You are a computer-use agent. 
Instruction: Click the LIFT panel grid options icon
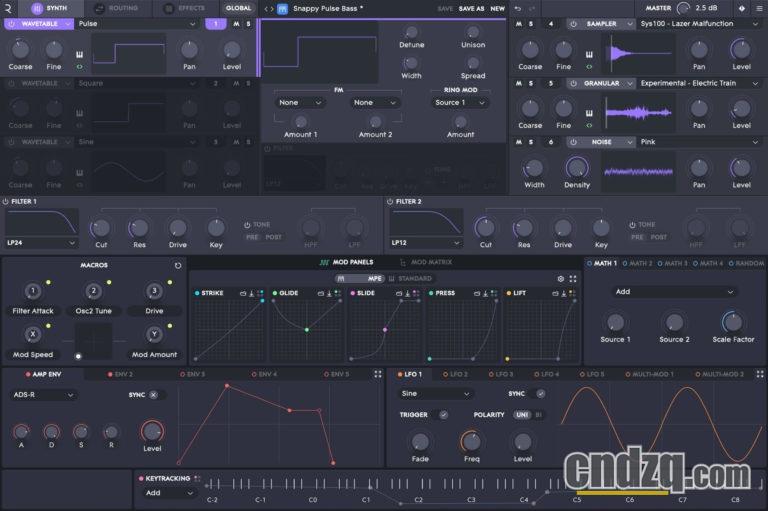tap(572, 293)
